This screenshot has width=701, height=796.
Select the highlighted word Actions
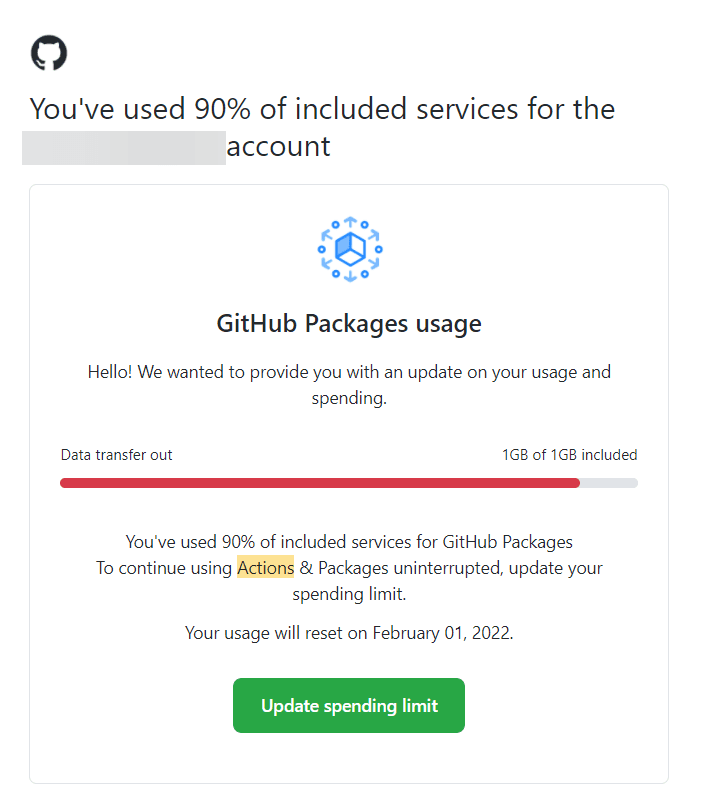265,568
